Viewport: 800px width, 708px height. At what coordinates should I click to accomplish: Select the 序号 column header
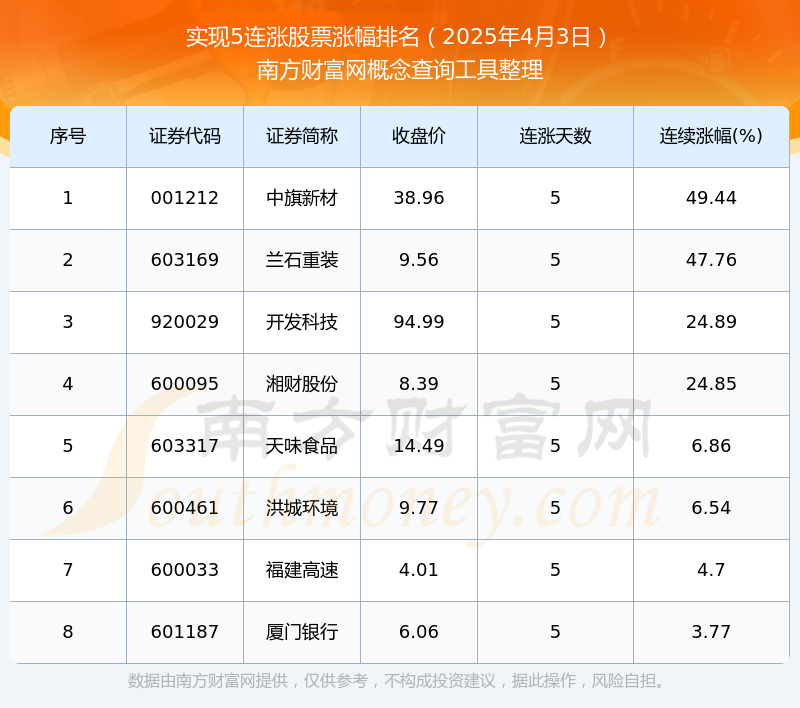(x=68, y=136)
